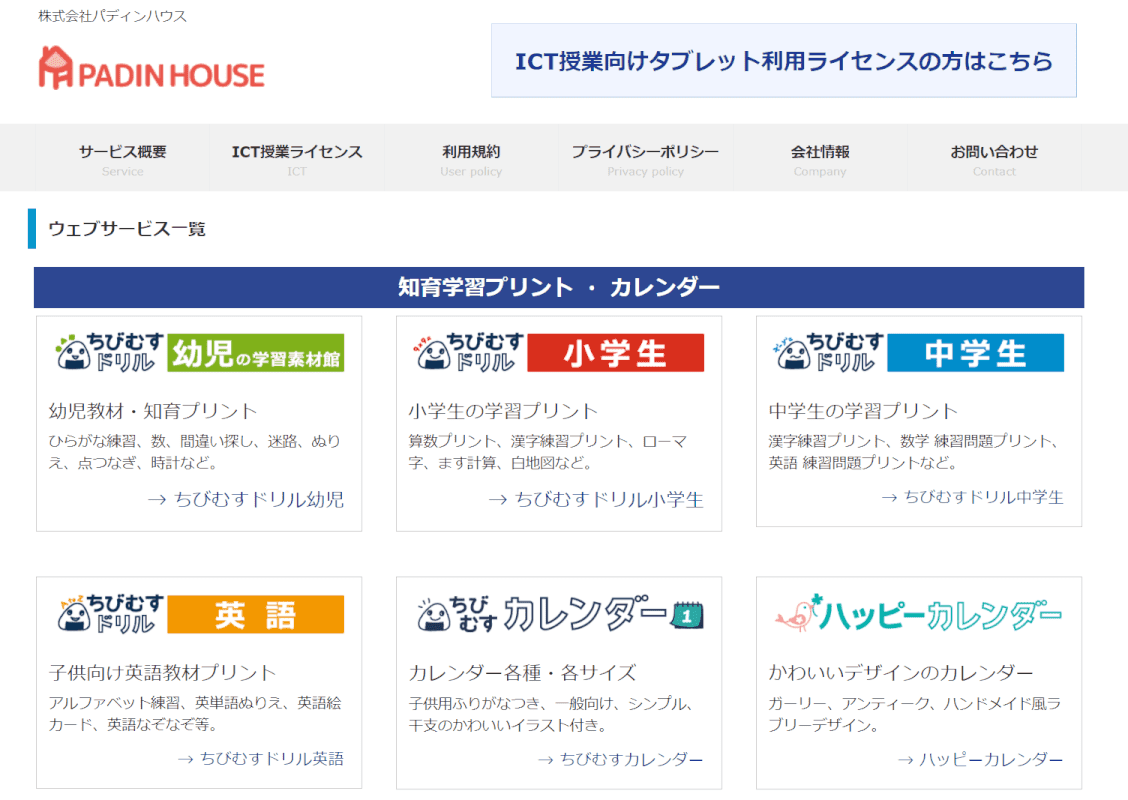Click the 子供向け英語教材プリント heading
Image resolution: width=1128 pixels, height=800 pixels.
pyautogui.click(x=163, y=673)
